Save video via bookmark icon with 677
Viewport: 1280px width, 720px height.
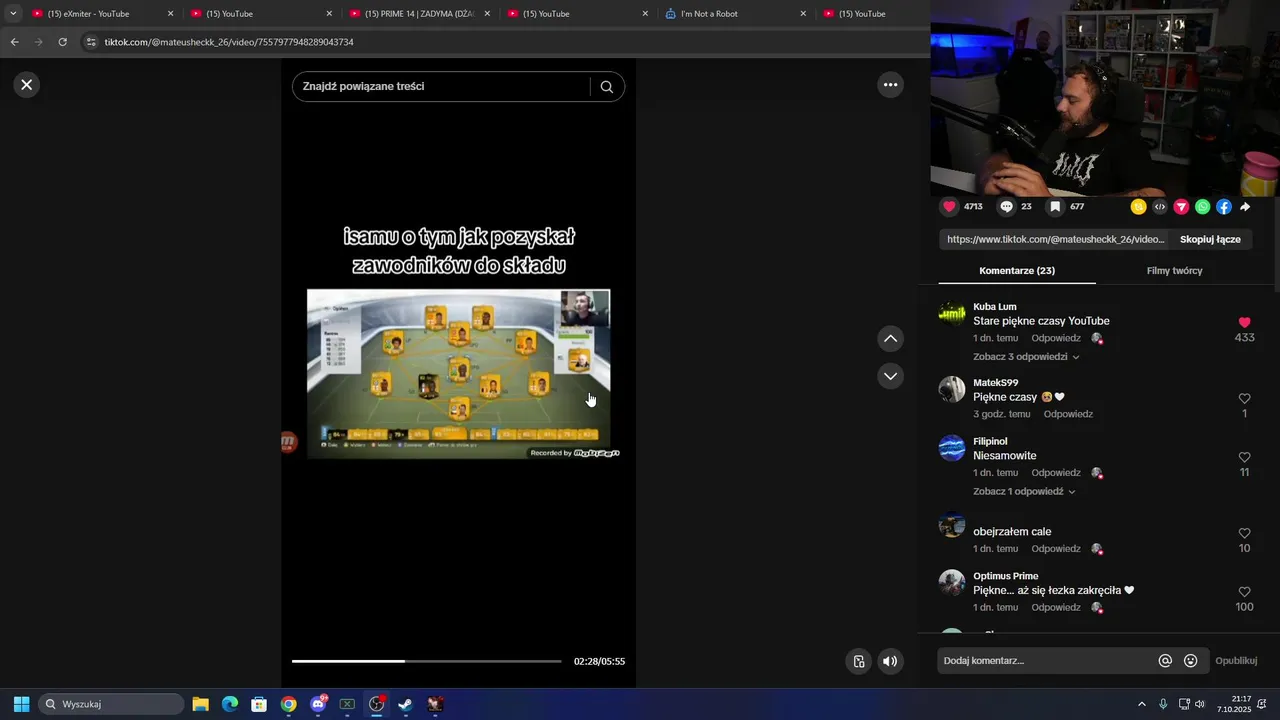[1055, 207]
